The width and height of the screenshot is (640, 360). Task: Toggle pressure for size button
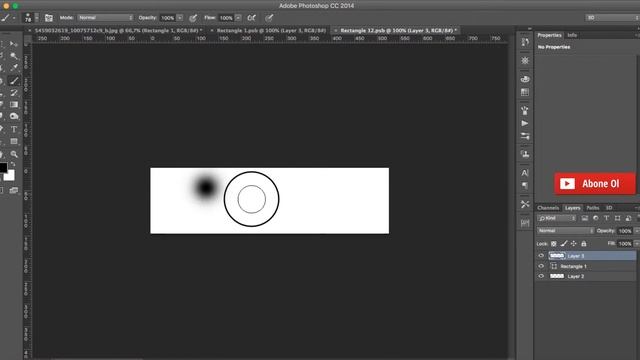point(269,18)
